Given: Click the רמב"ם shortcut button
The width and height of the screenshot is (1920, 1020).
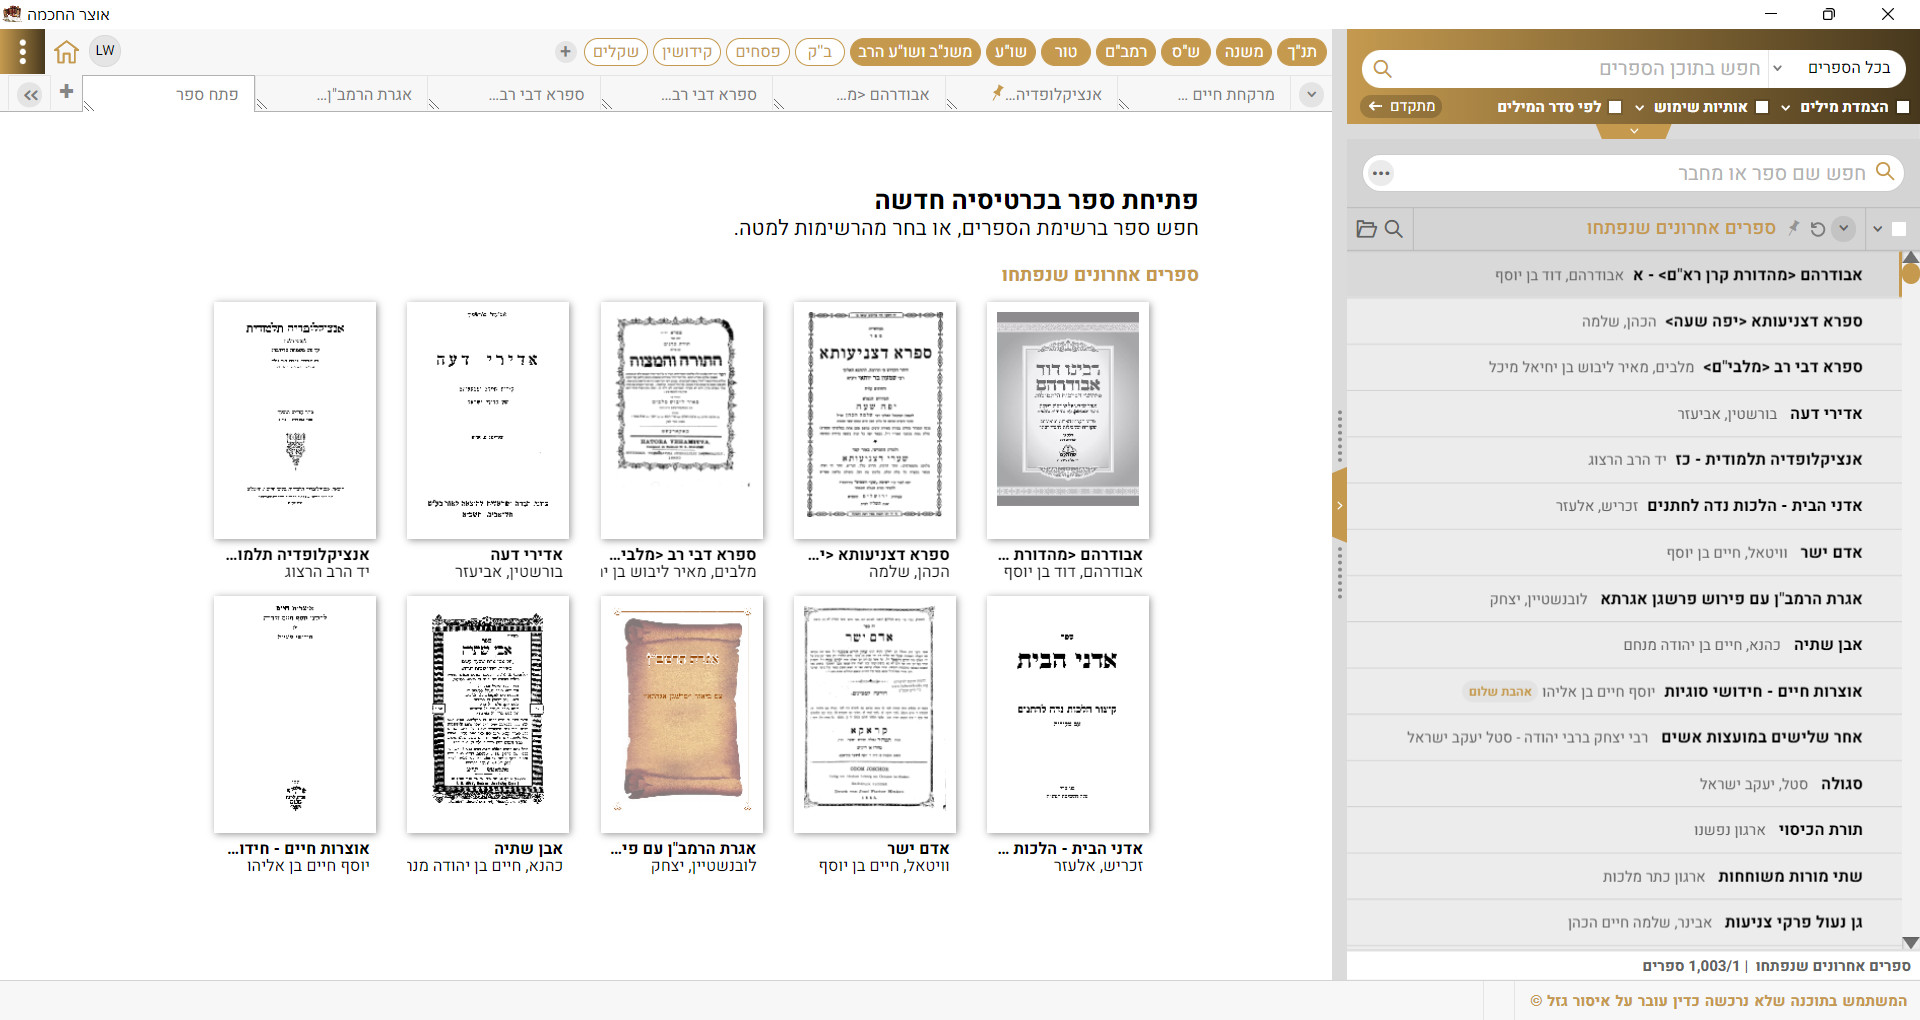Looking at the screenshot, I should [x=1126, y=52].
